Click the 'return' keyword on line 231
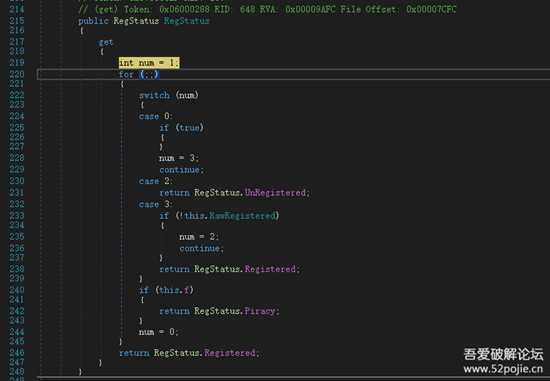Image resolution: width=550 pixels, height=381 pixels. (174, 193)
